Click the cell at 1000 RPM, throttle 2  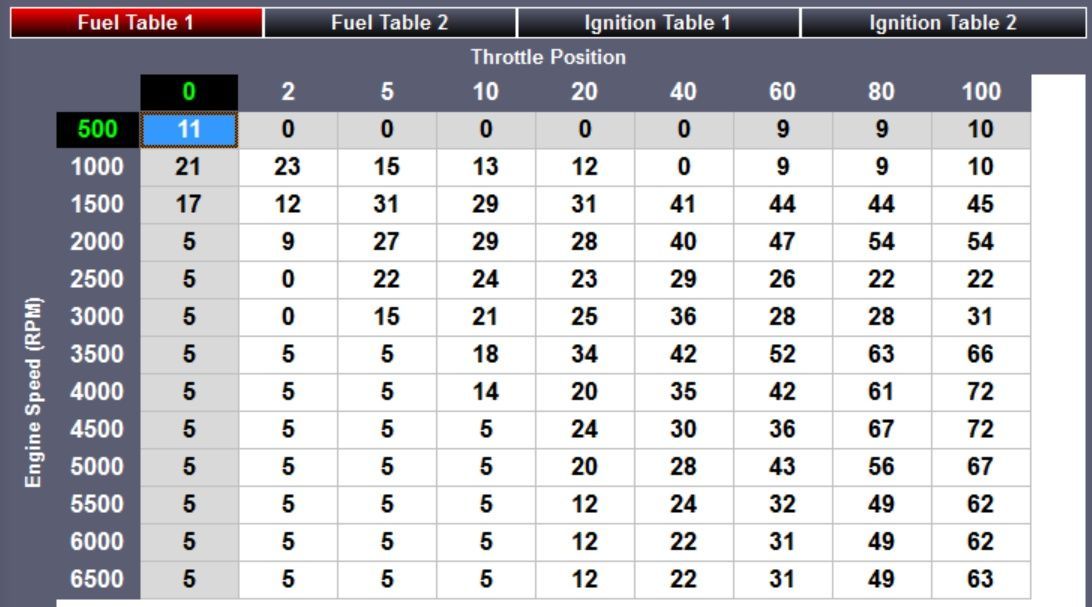click(288, 167)
